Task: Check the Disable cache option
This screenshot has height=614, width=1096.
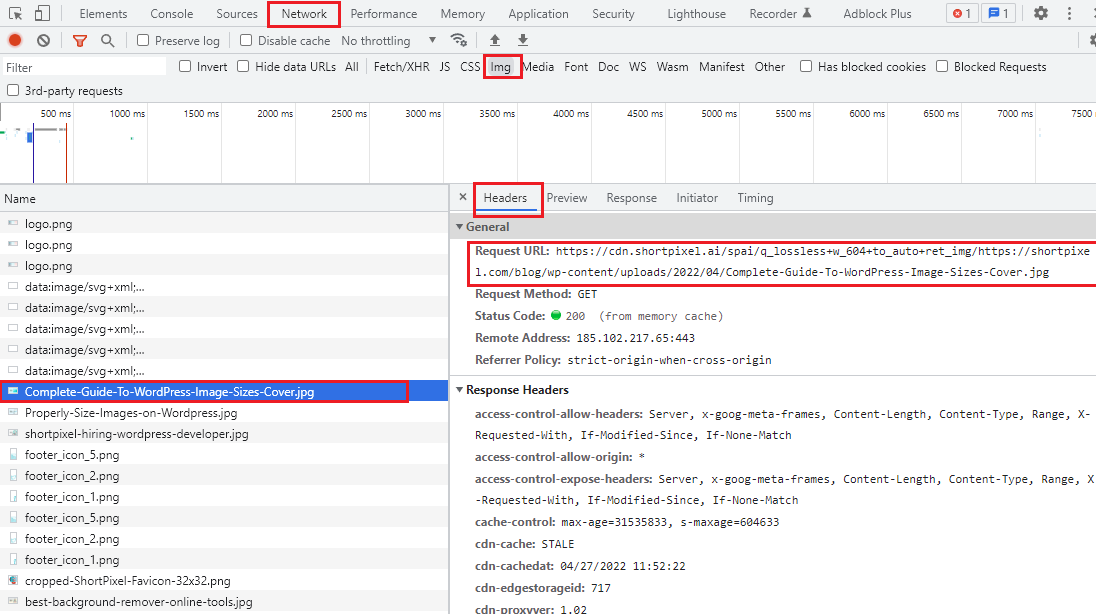Action: pos(246,41)
